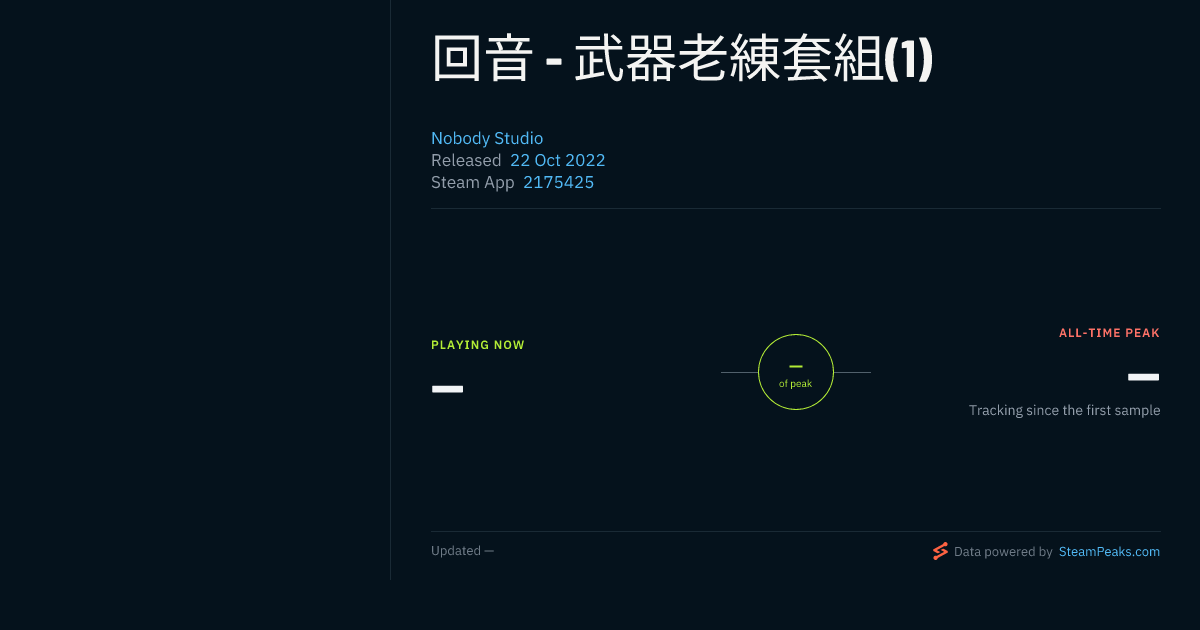
Task: Click the green percent-of-peak circle
Action: 796,372
